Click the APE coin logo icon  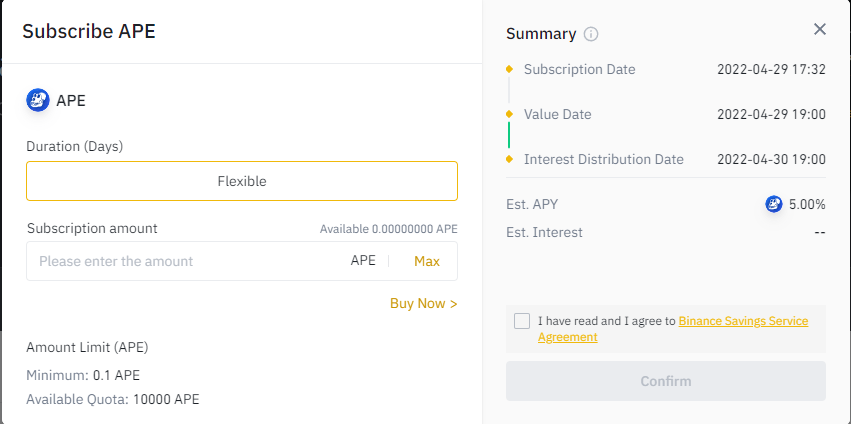pyautogui.click(x=38, y=100)
